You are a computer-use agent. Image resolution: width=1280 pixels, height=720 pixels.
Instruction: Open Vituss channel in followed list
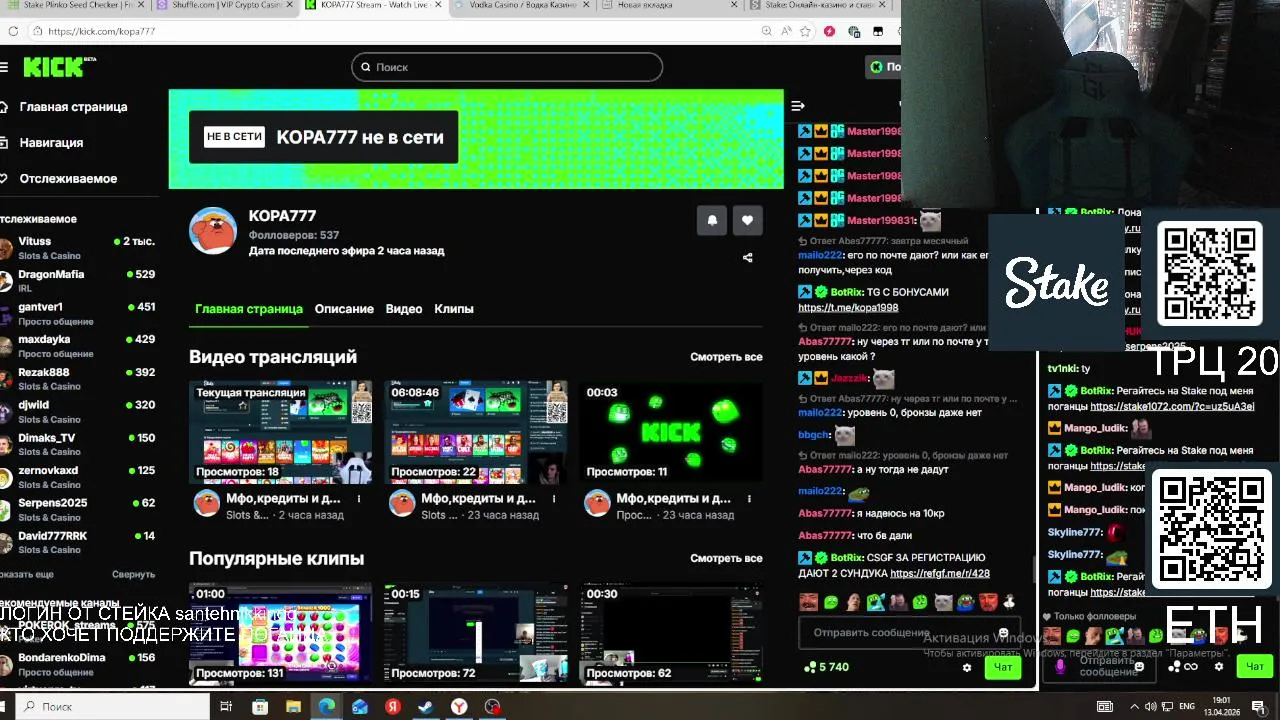coord(78,247)
